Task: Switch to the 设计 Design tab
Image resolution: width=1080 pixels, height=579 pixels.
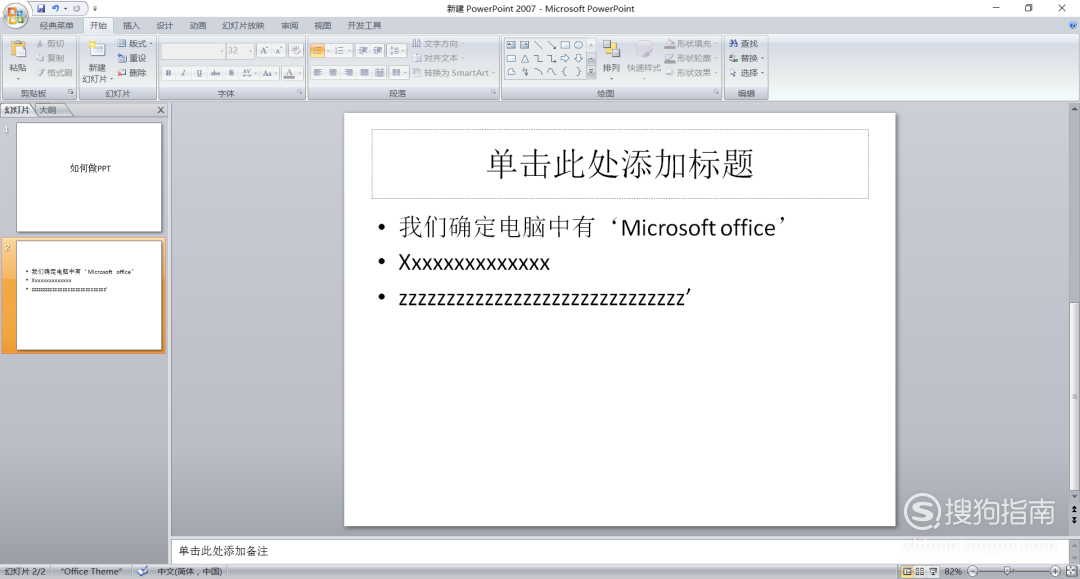Action: click(165, 25)
